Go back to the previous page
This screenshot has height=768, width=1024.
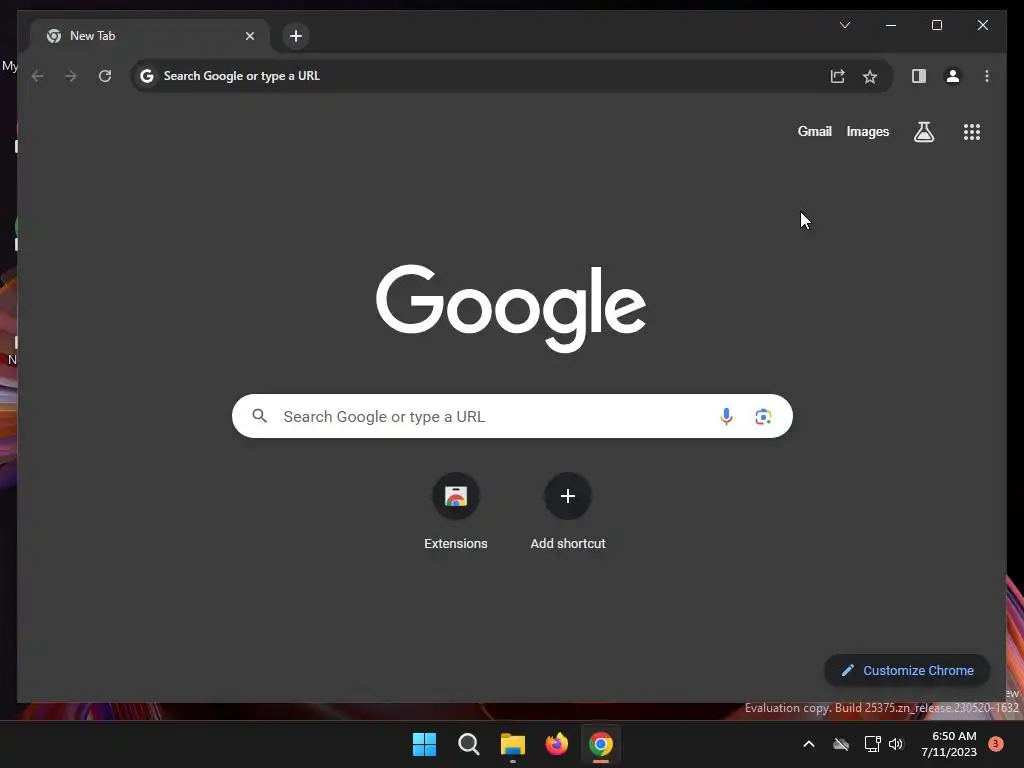pyautogui.click(x=37, y=76)
